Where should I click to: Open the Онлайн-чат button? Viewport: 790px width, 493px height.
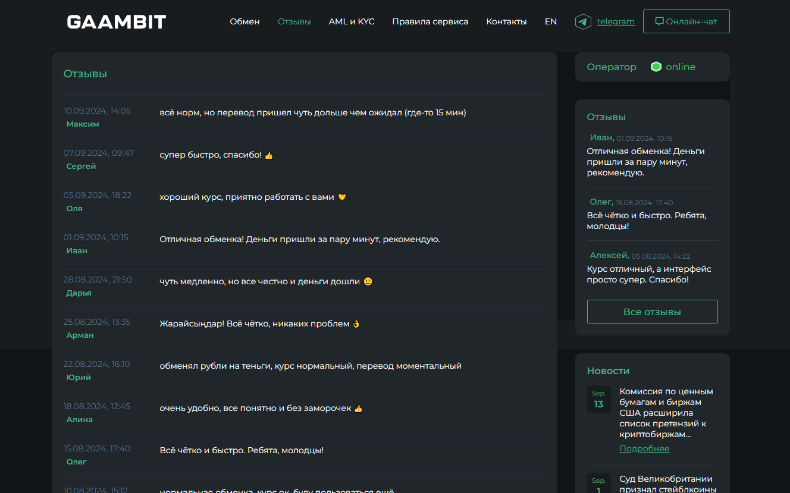686,22
